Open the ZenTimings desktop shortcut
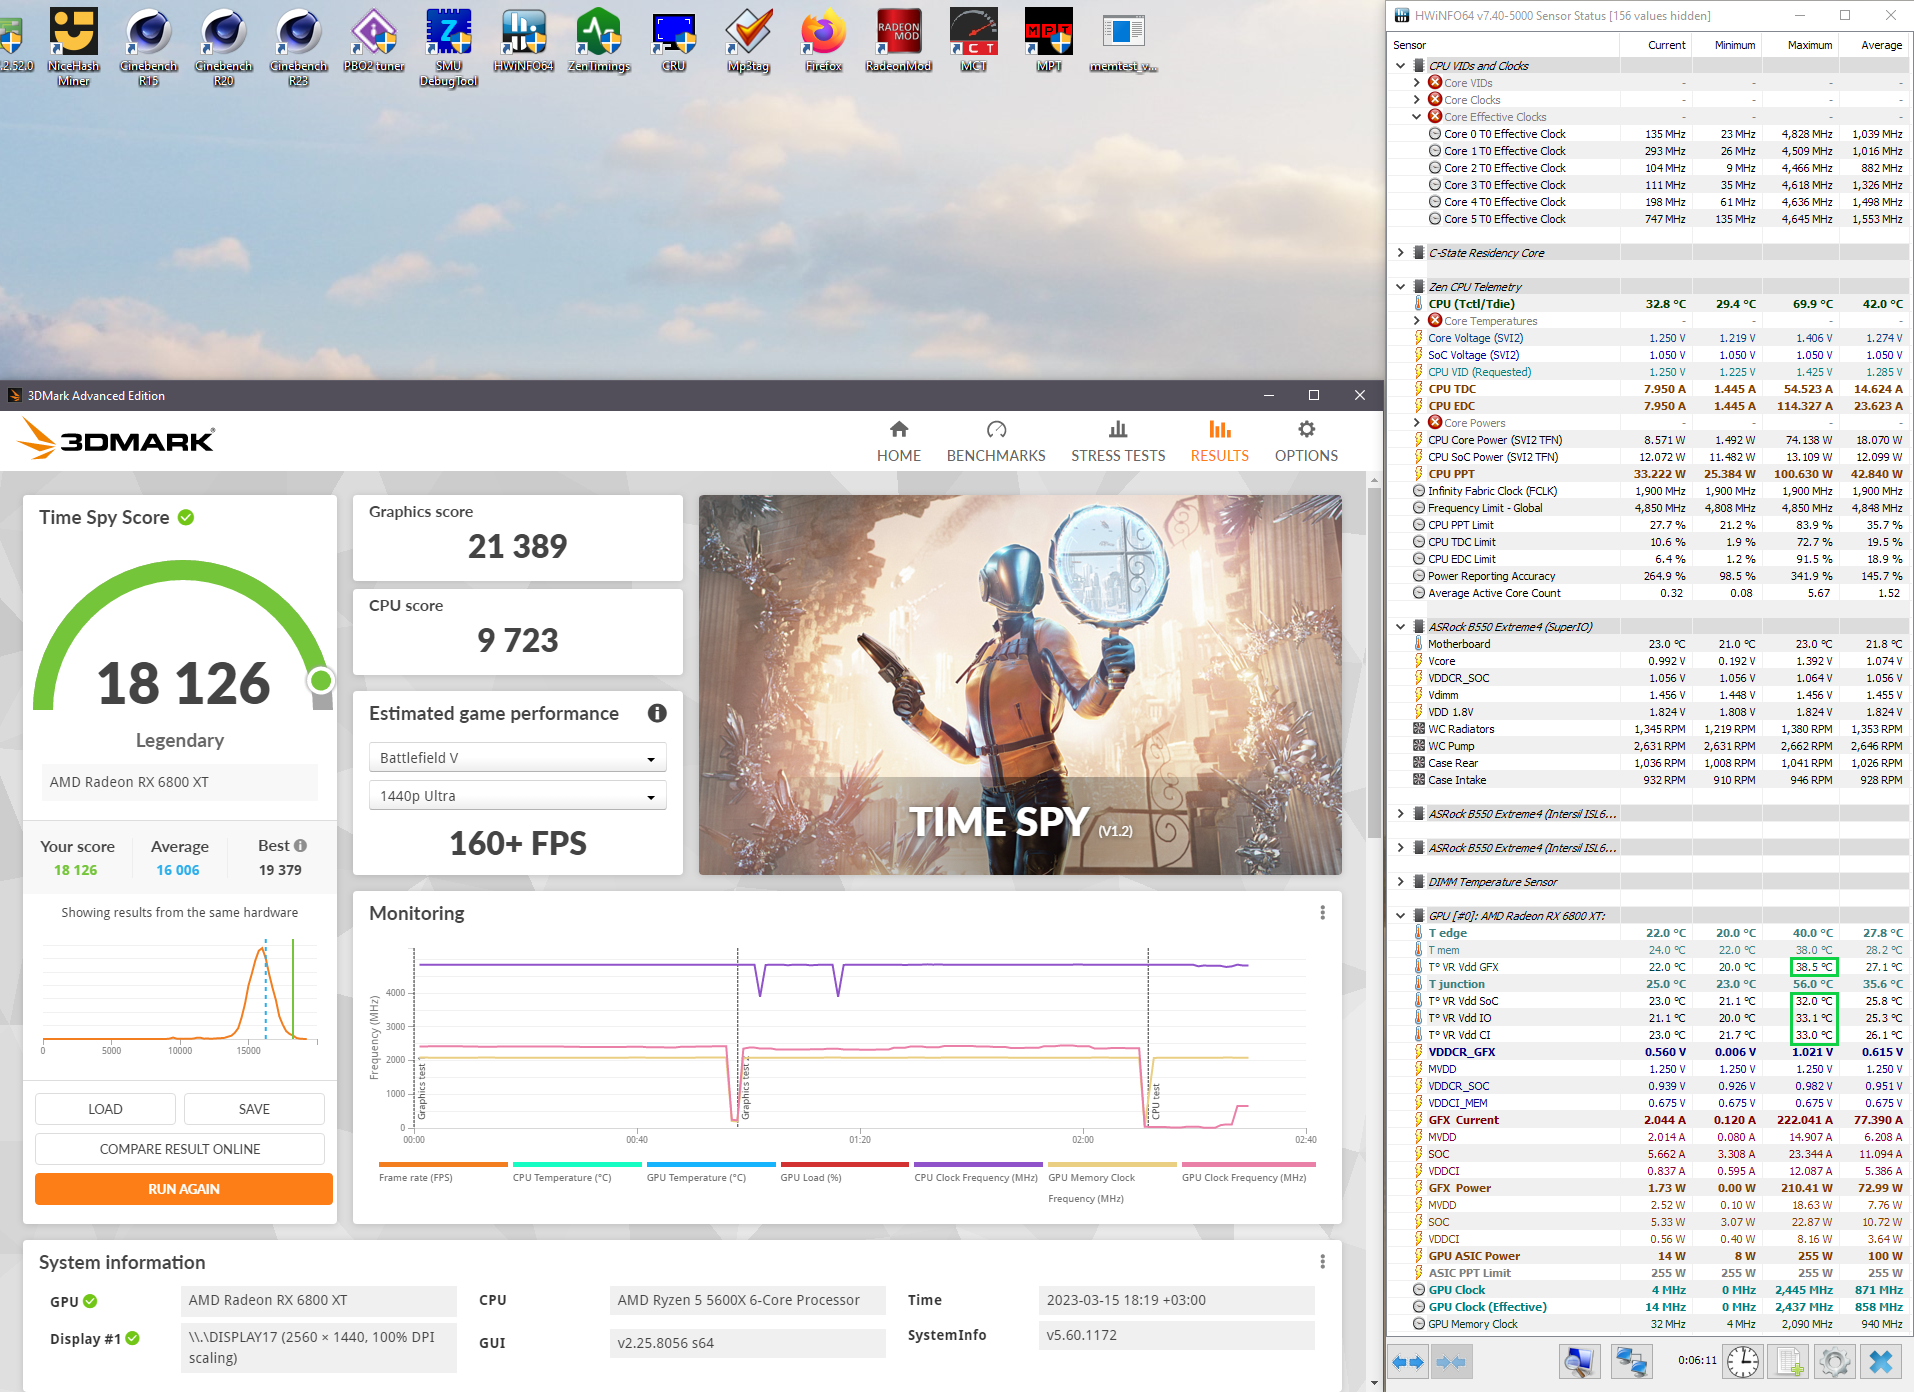 (598, 41)
